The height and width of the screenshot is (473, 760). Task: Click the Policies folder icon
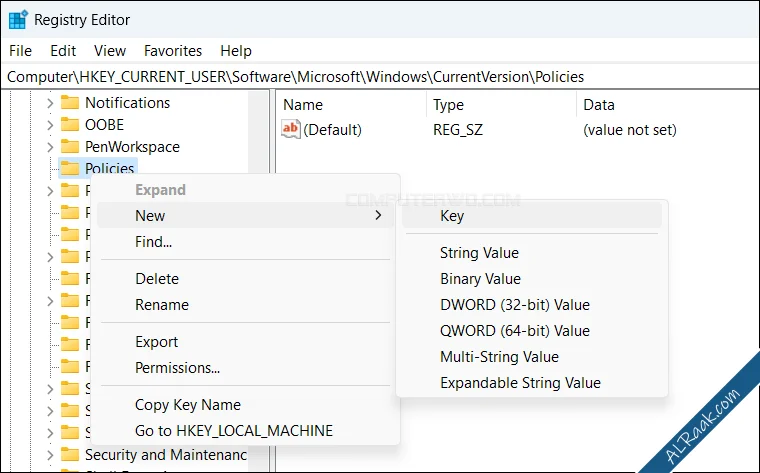(70, 168)
